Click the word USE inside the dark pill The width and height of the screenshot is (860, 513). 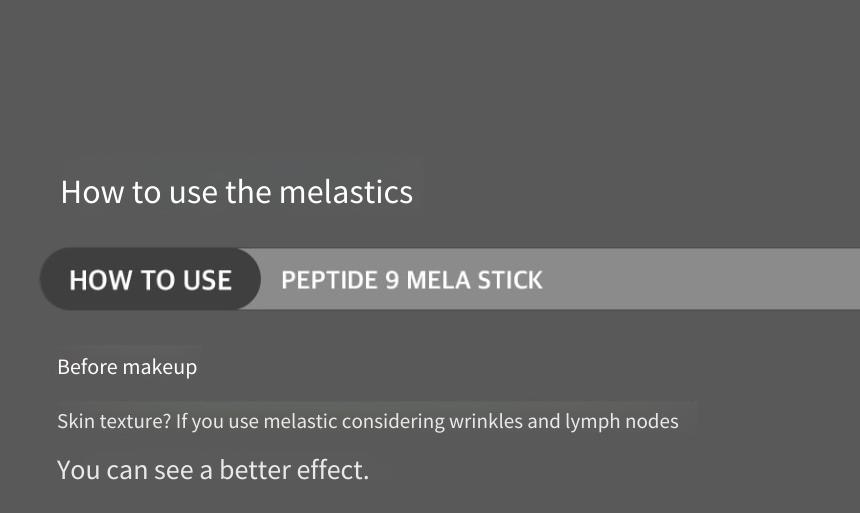(x=207, y=280)
